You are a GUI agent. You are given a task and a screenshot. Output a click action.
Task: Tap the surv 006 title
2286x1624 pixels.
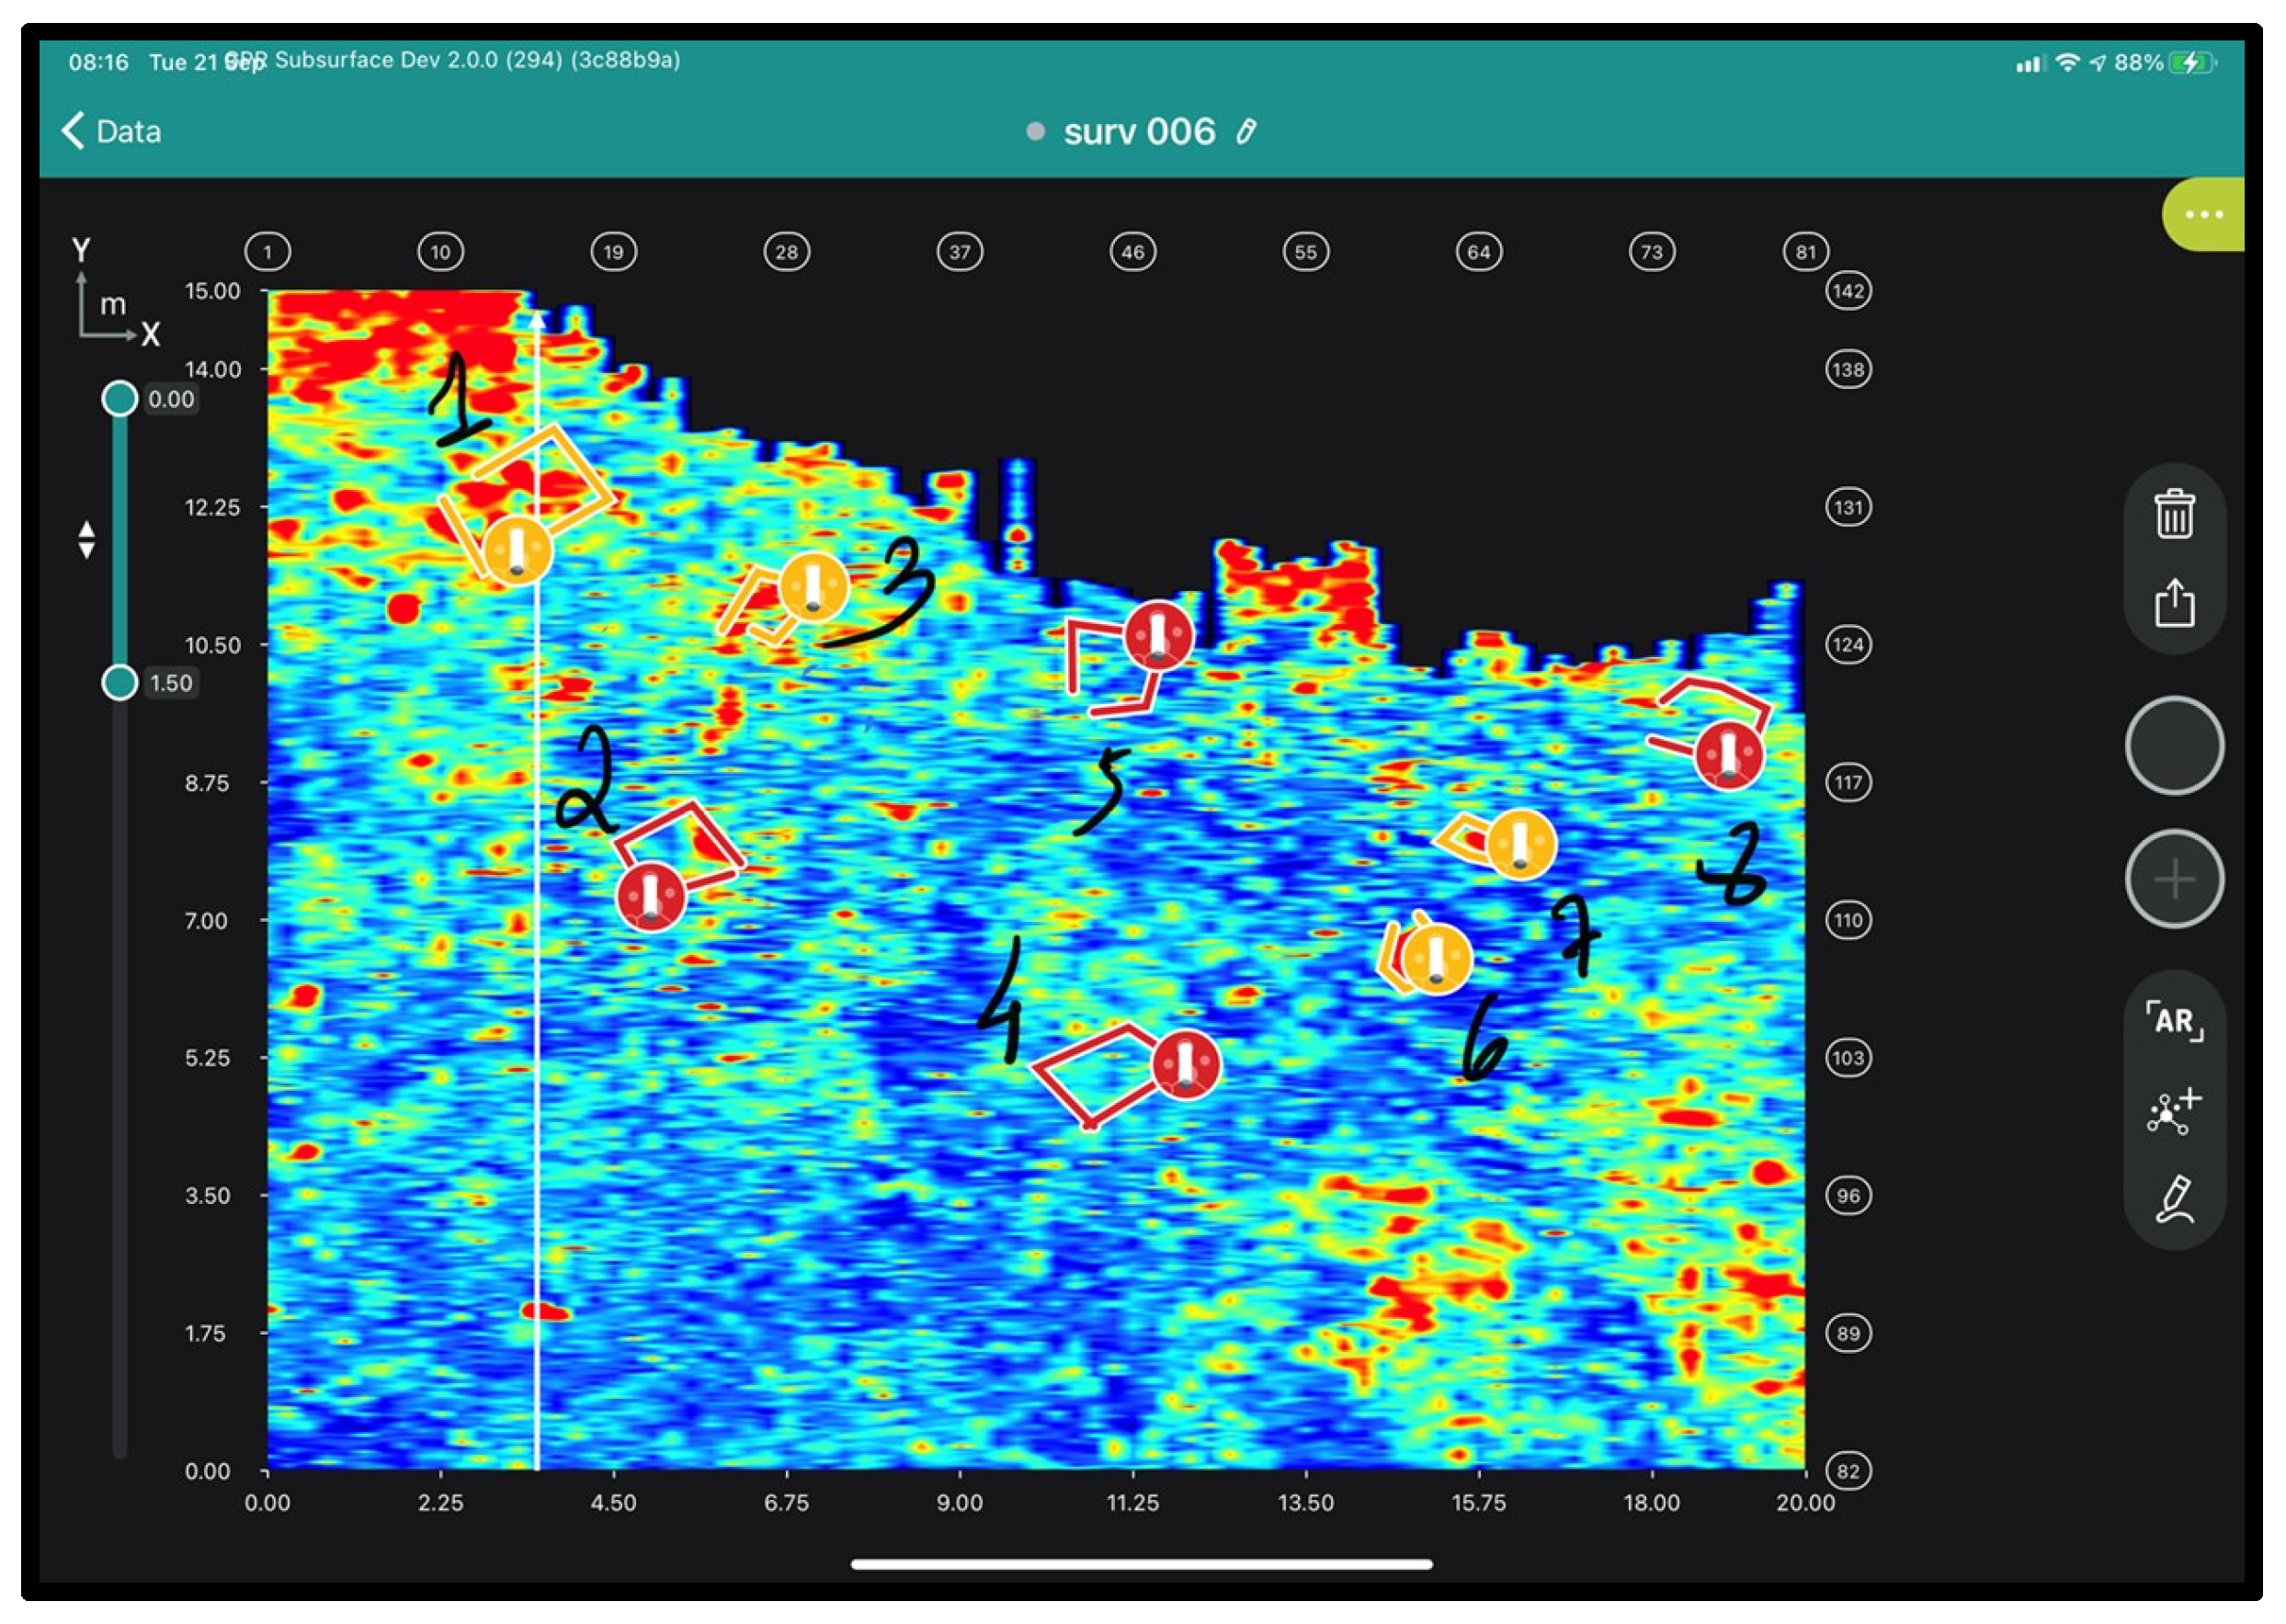click(1138, 132)
